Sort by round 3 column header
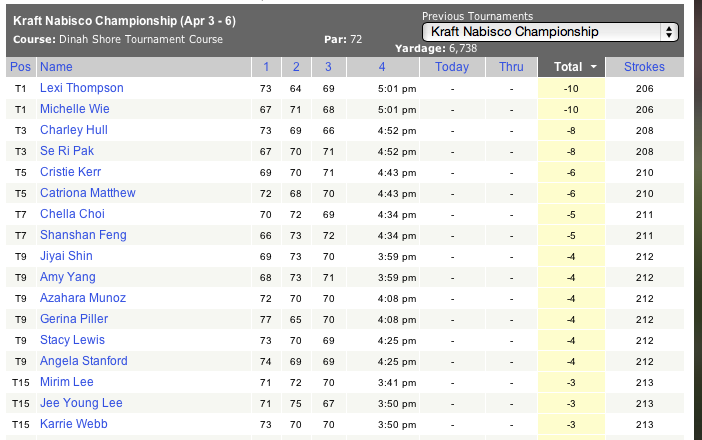This screenshot has height=440, width=702. [327, 67]
